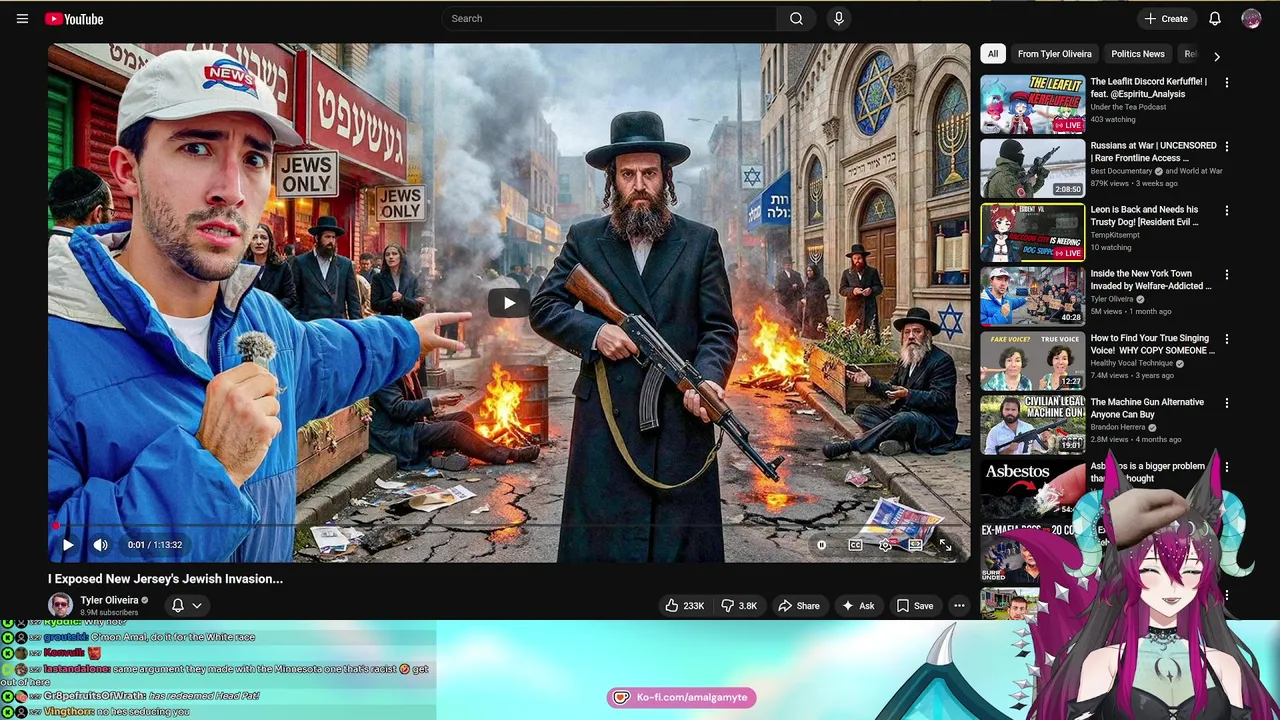Open options for The Leaflit Discord Kerfuffle video
This screenshot has width=1280, height=720.
coord(1227,82)
